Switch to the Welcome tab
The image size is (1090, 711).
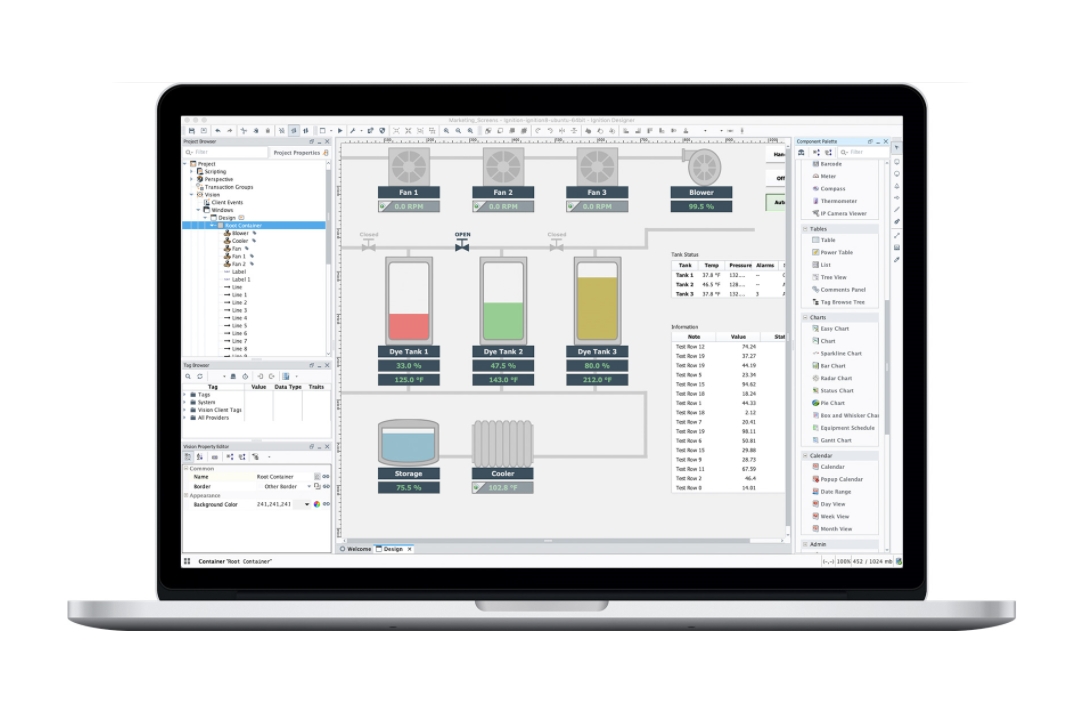pyautogui.click(x=356, y=549)
